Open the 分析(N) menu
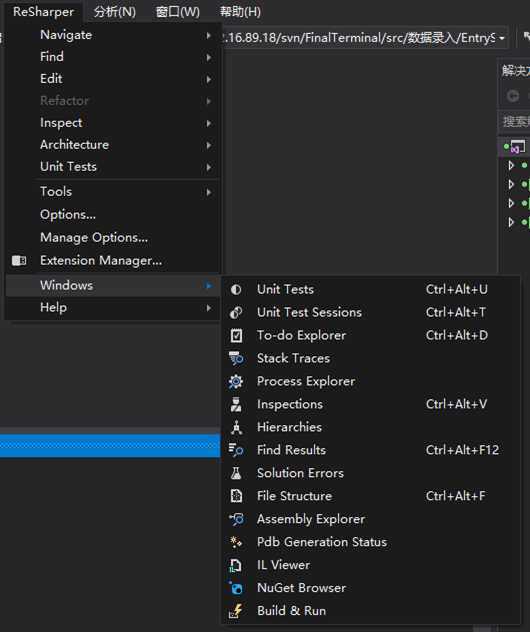This screenshot has height=632, width=530. [115, 12]
